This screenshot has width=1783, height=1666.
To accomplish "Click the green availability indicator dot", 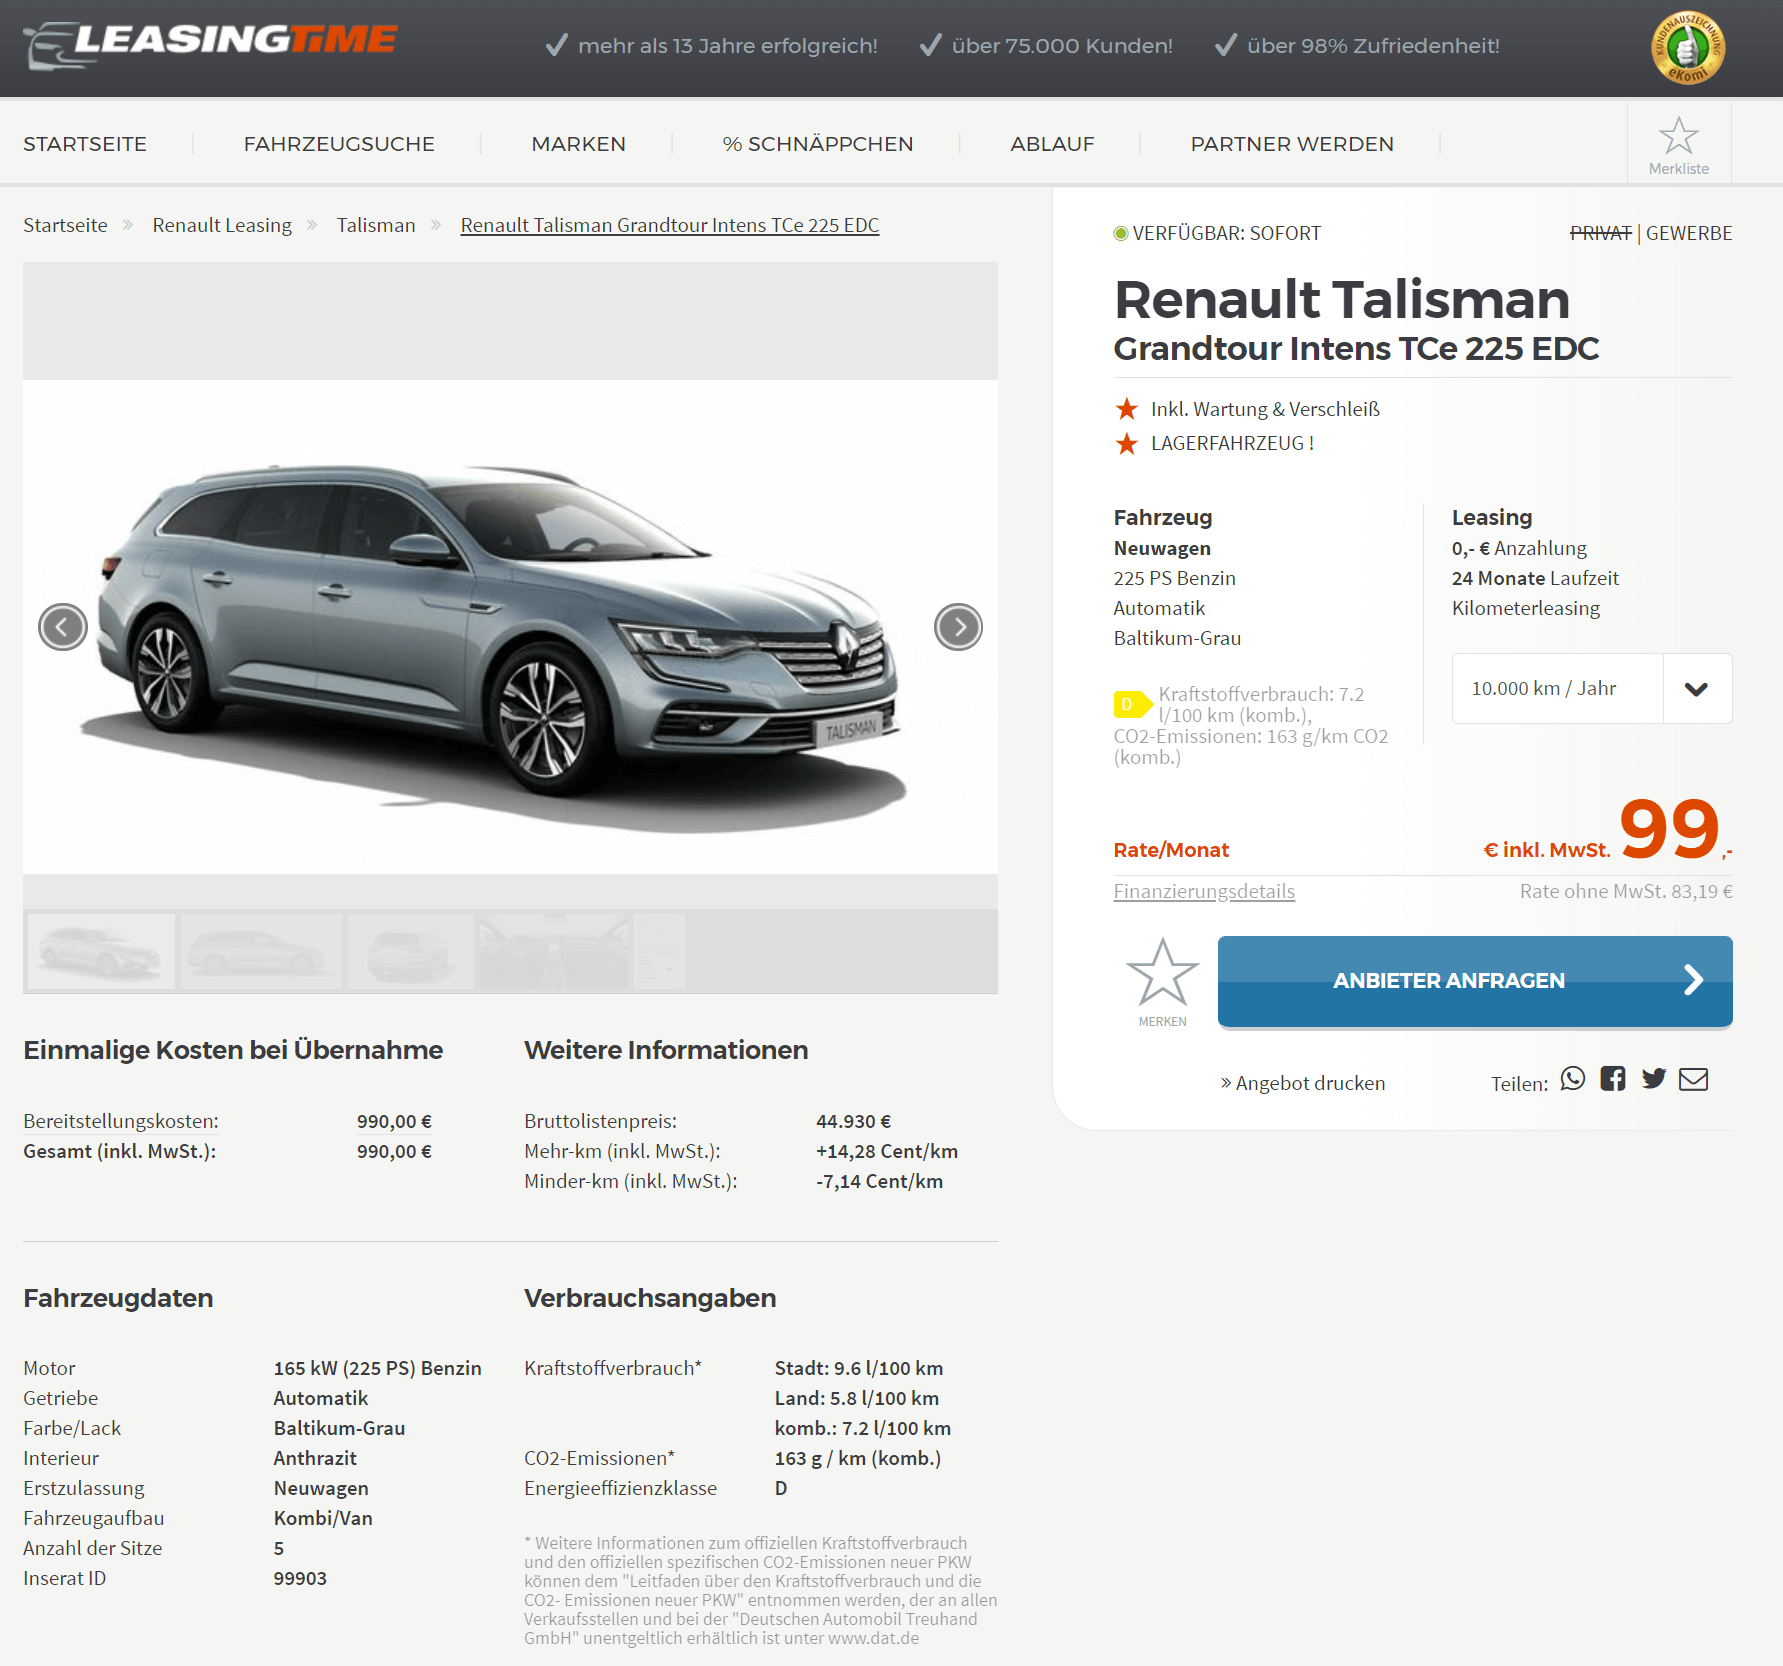I will coord(1120,233).
